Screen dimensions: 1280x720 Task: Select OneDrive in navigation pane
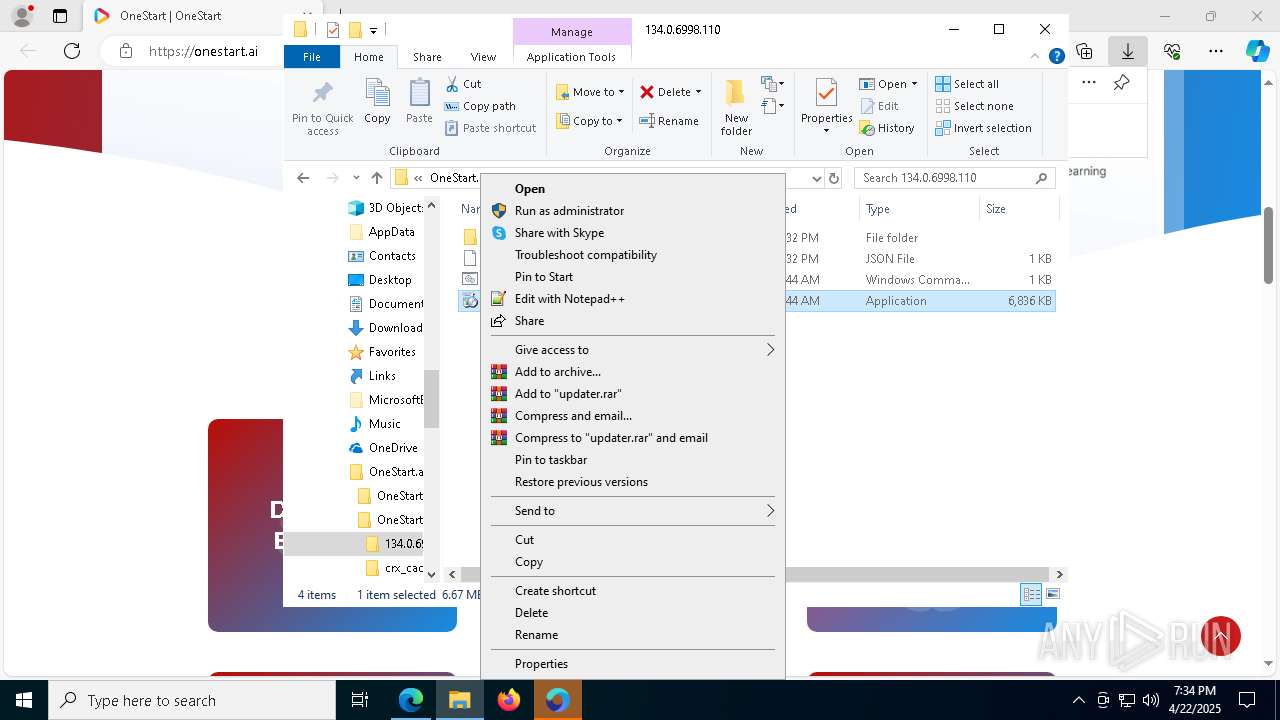pyautogui.click(x=382, y=448)
